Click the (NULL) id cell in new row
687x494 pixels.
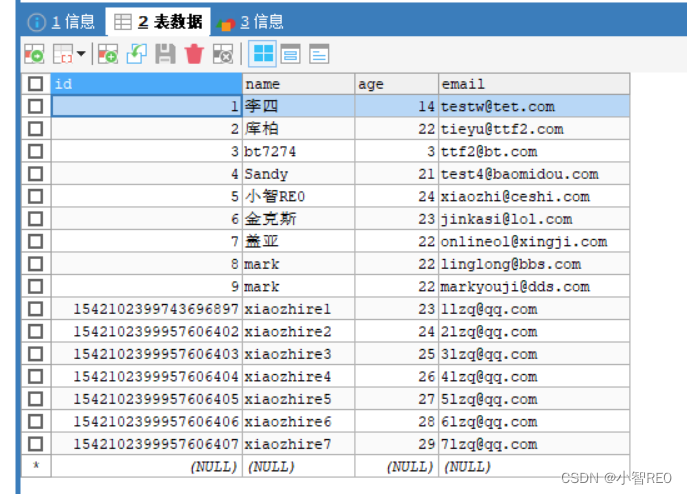coord(146,466)
